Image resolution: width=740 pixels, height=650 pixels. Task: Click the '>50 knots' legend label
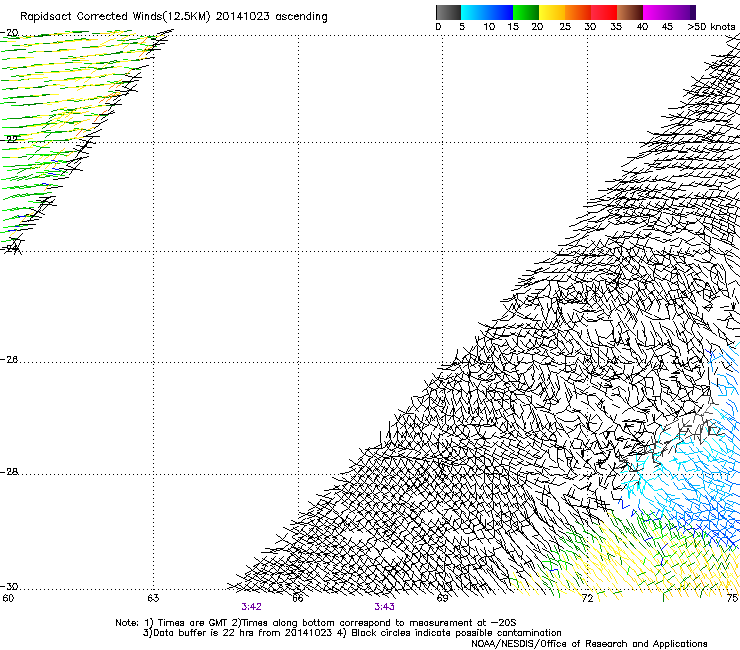point(711,27)
